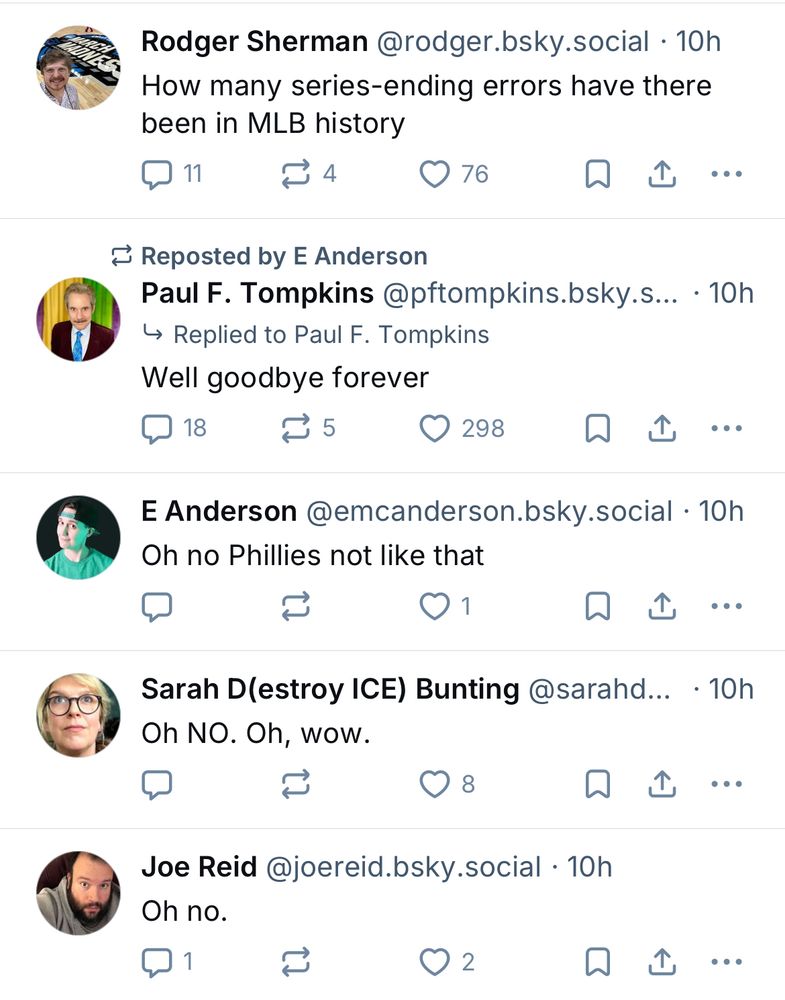This screenshot has height=1000, width=785.
Task: Bookmark Sarah Bunting's post
Action: (x=597, y=783)
